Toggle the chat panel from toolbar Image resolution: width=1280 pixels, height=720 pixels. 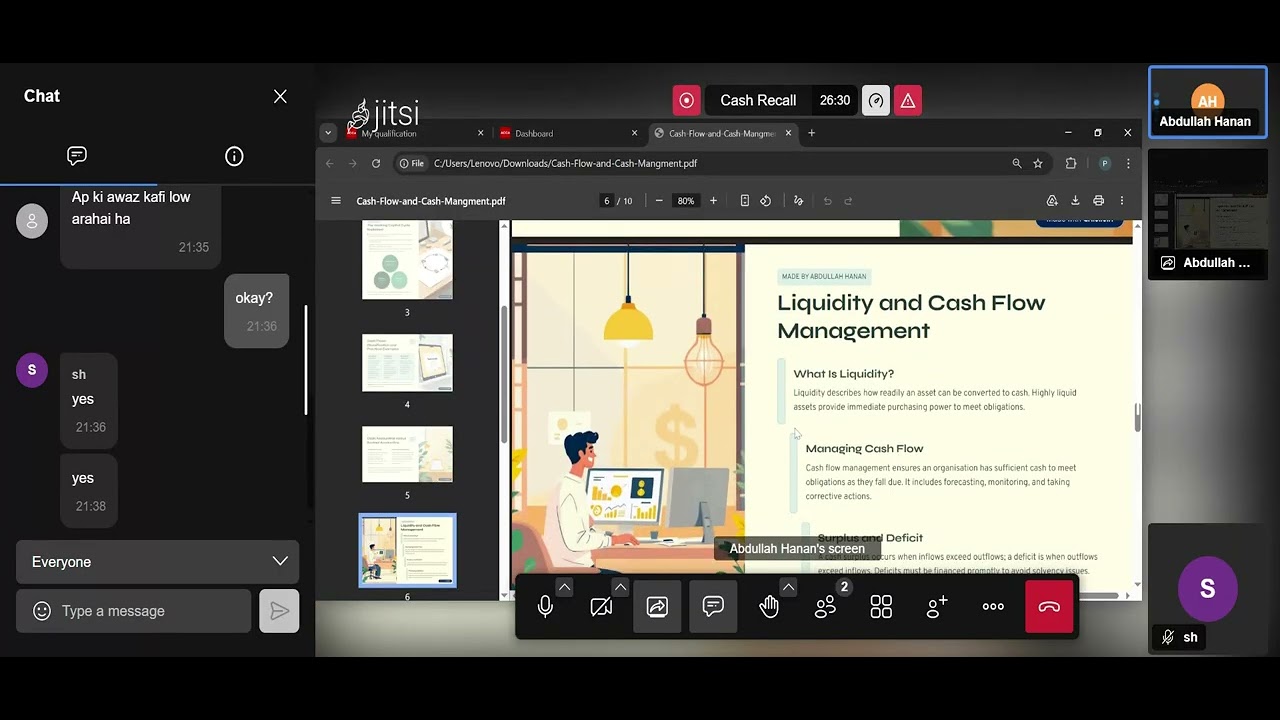pyautogui.click(x=713, y=607)
